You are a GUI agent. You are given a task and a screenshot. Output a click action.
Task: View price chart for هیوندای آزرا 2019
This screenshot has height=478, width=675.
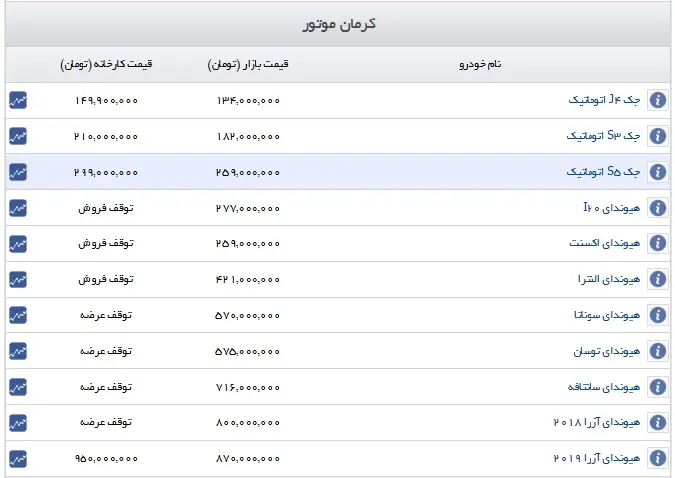tap(18, 459)
